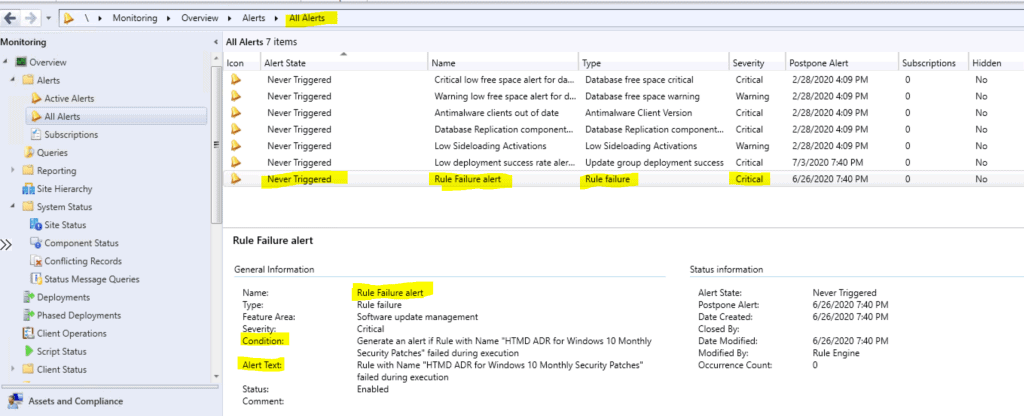Viewport: 1024px width, 416px height.
Task: Select the Low deployment success rate alert row
Action: [623, 162]
